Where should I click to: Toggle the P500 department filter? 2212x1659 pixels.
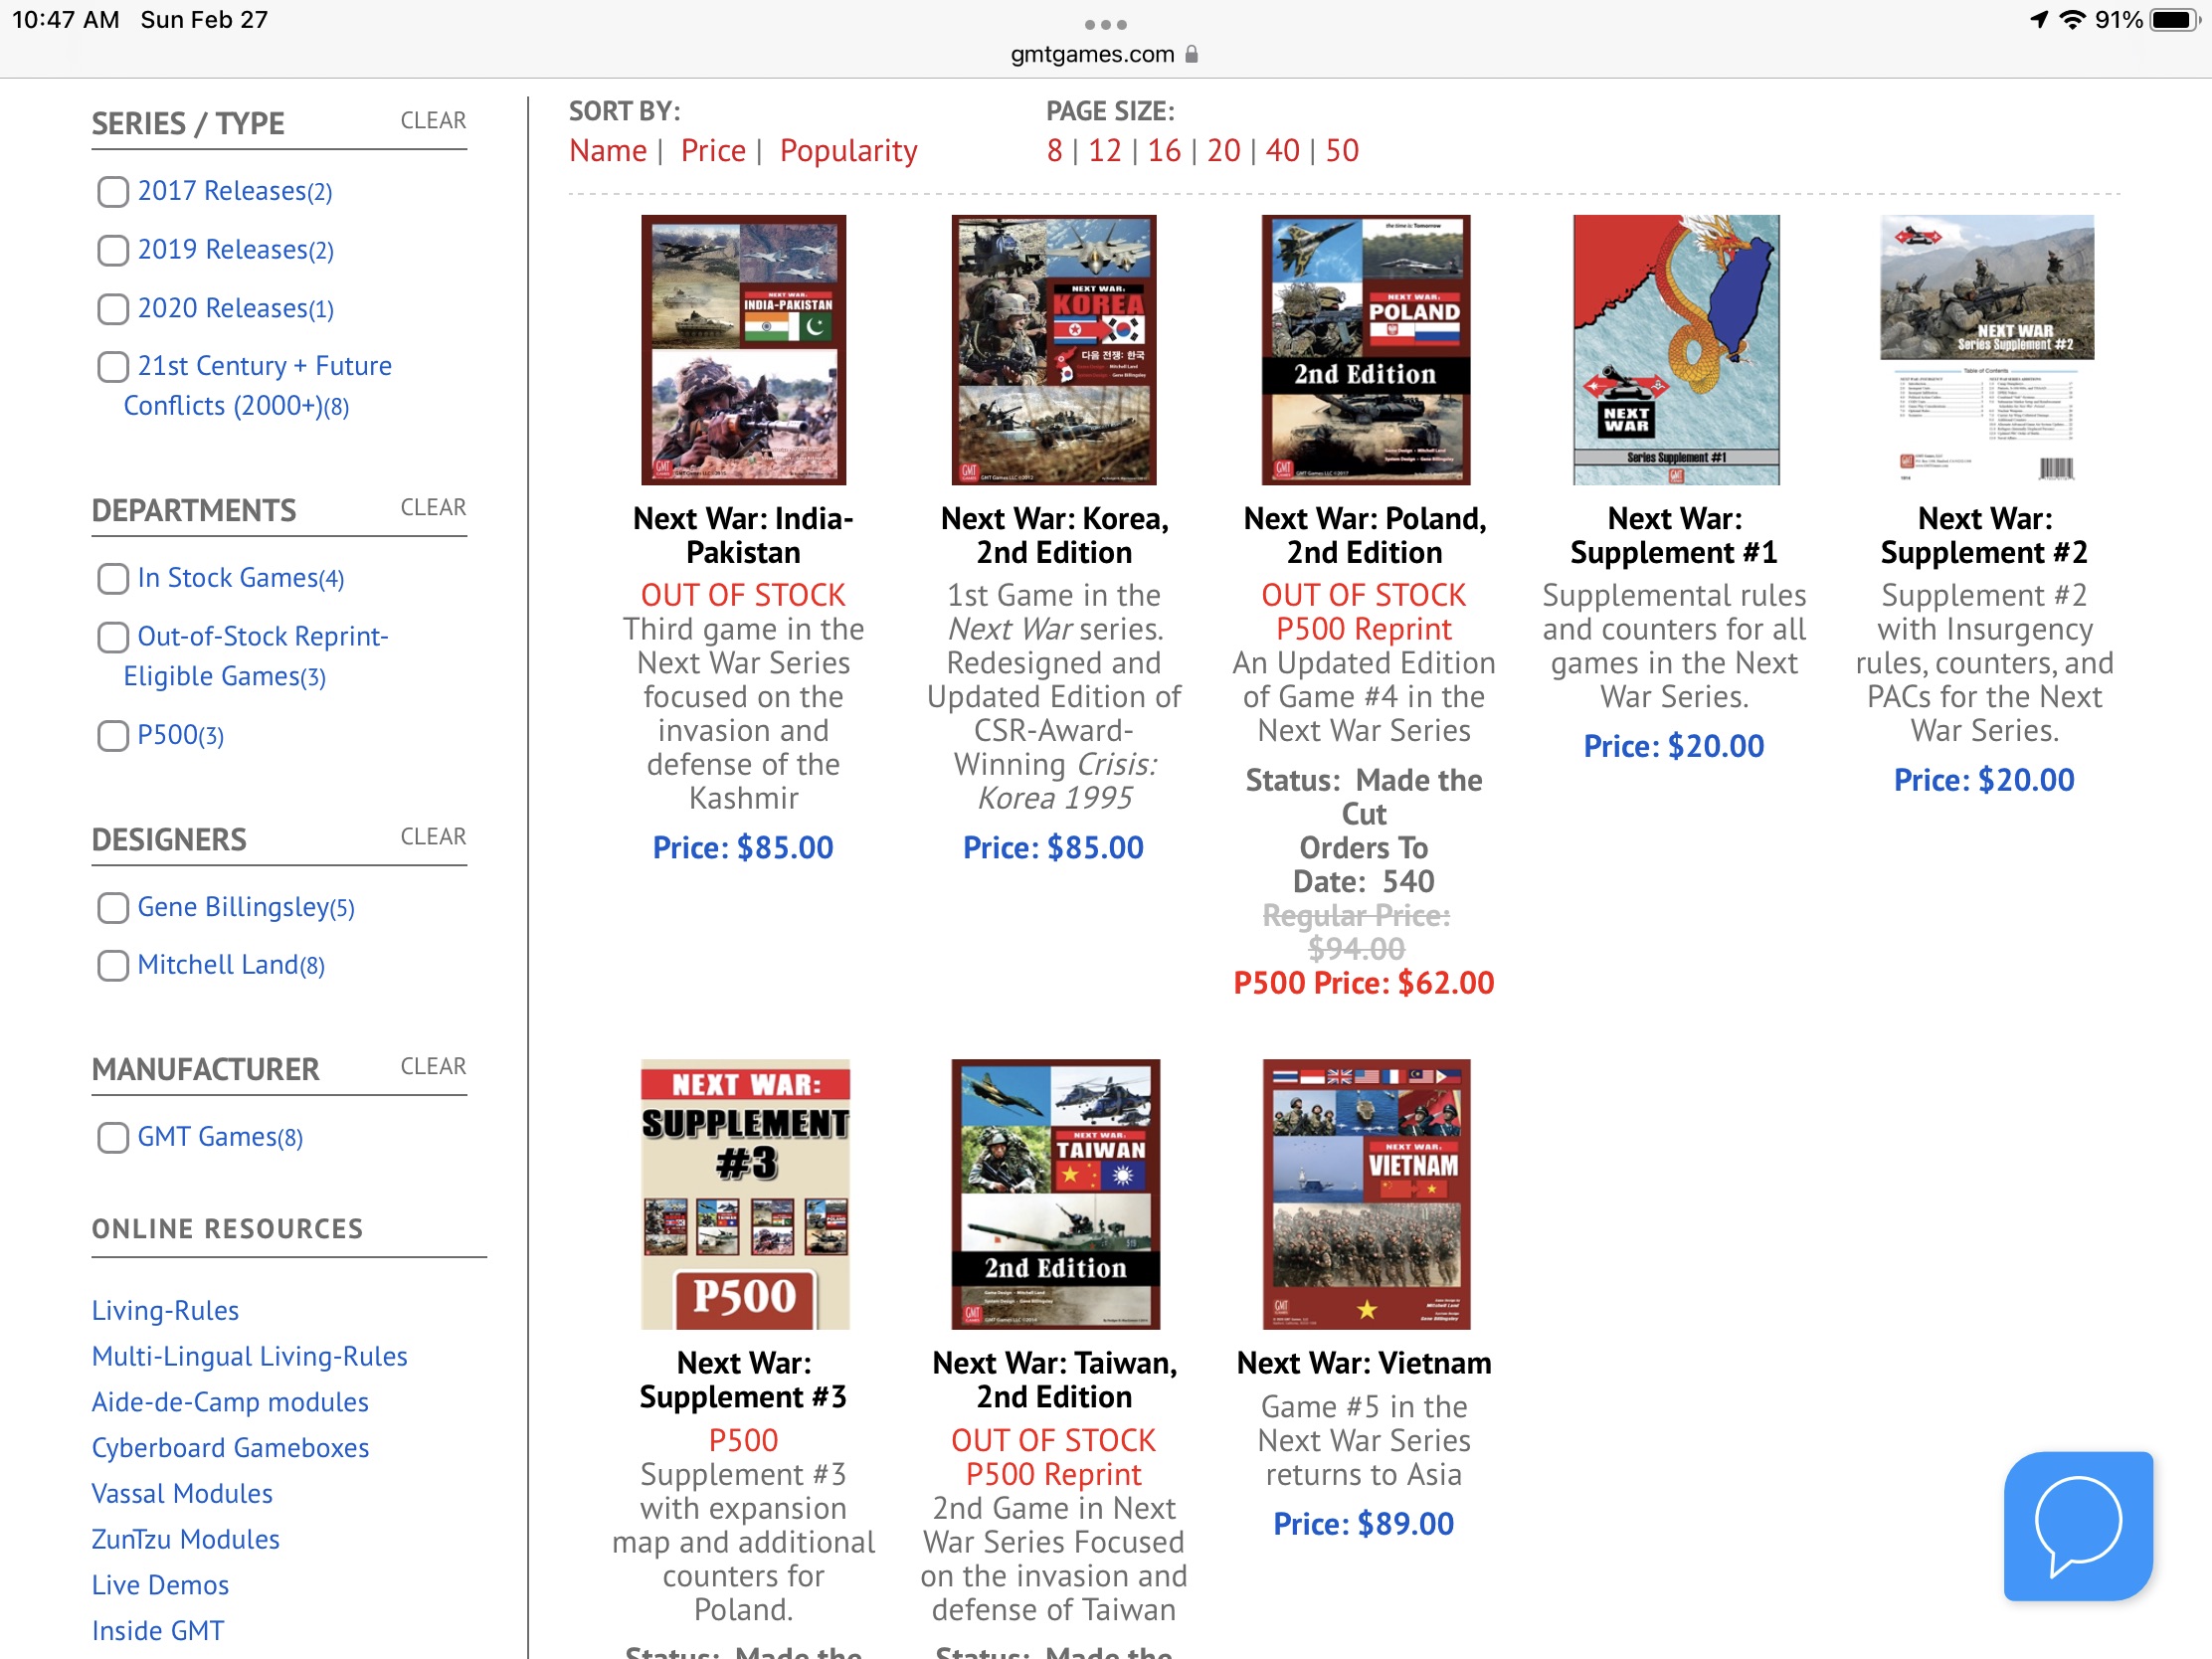[113, 735]
